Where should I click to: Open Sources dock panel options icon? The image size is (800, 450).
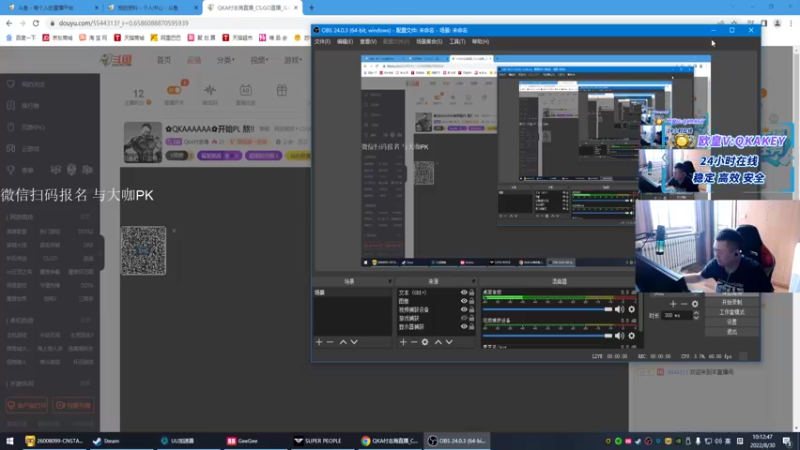tap(473, 282)
